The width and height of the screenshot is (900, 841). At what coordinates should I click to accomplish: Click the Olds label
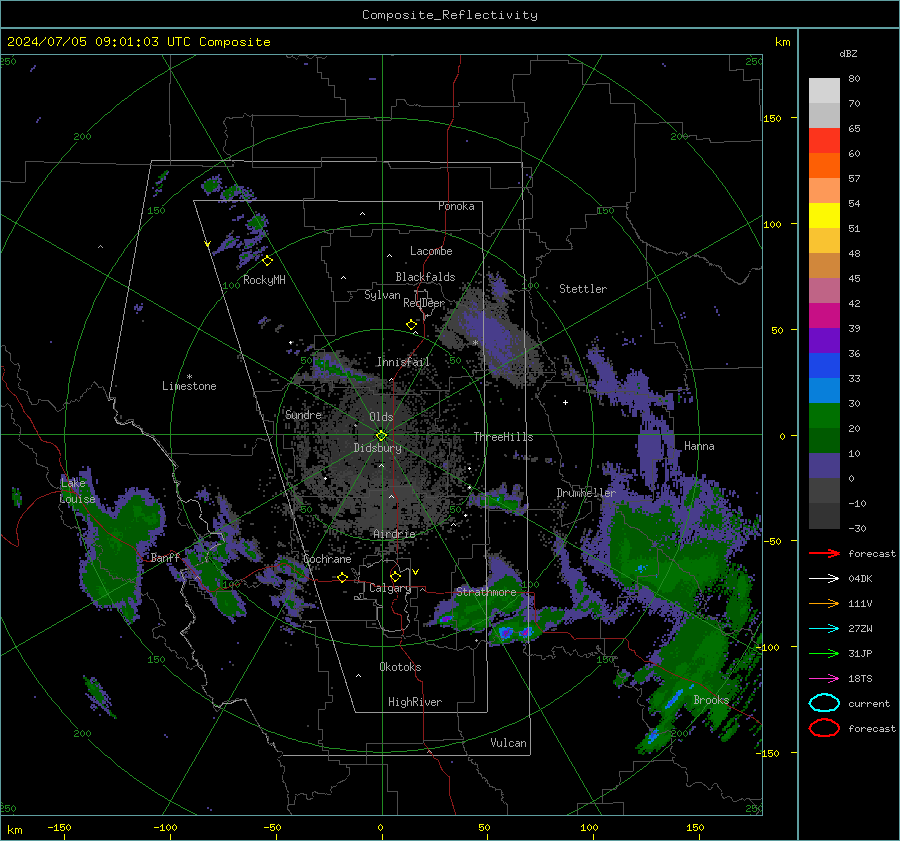coord(381,417)
